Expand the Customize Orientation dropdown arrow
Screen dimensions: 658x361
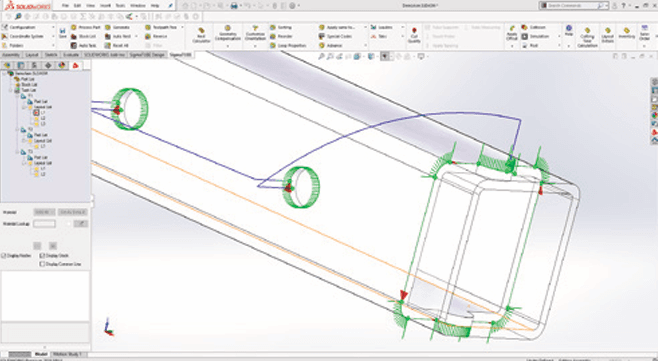pos(255,45)
